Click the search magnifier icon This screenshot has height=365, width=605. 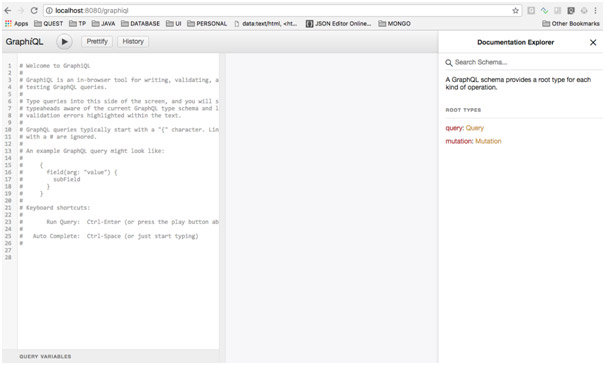pos(449,63)
